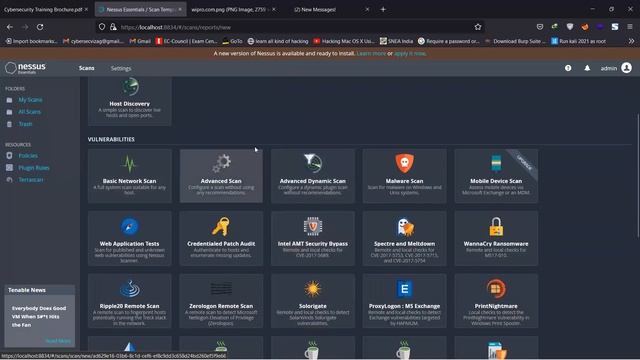
Task: Open the Advanced Dynamic Scan template
Action: click(313, 176)
